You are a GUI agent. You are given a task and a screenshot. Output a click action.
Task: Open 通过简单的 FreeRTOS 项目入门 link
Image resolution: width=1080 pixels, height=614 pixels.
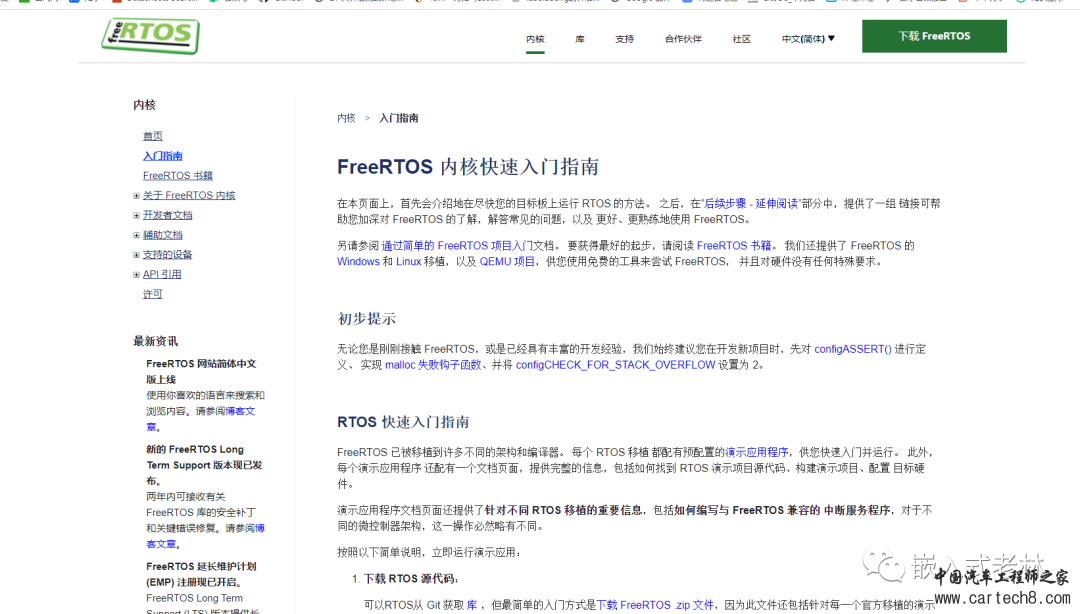coord(457,245)
